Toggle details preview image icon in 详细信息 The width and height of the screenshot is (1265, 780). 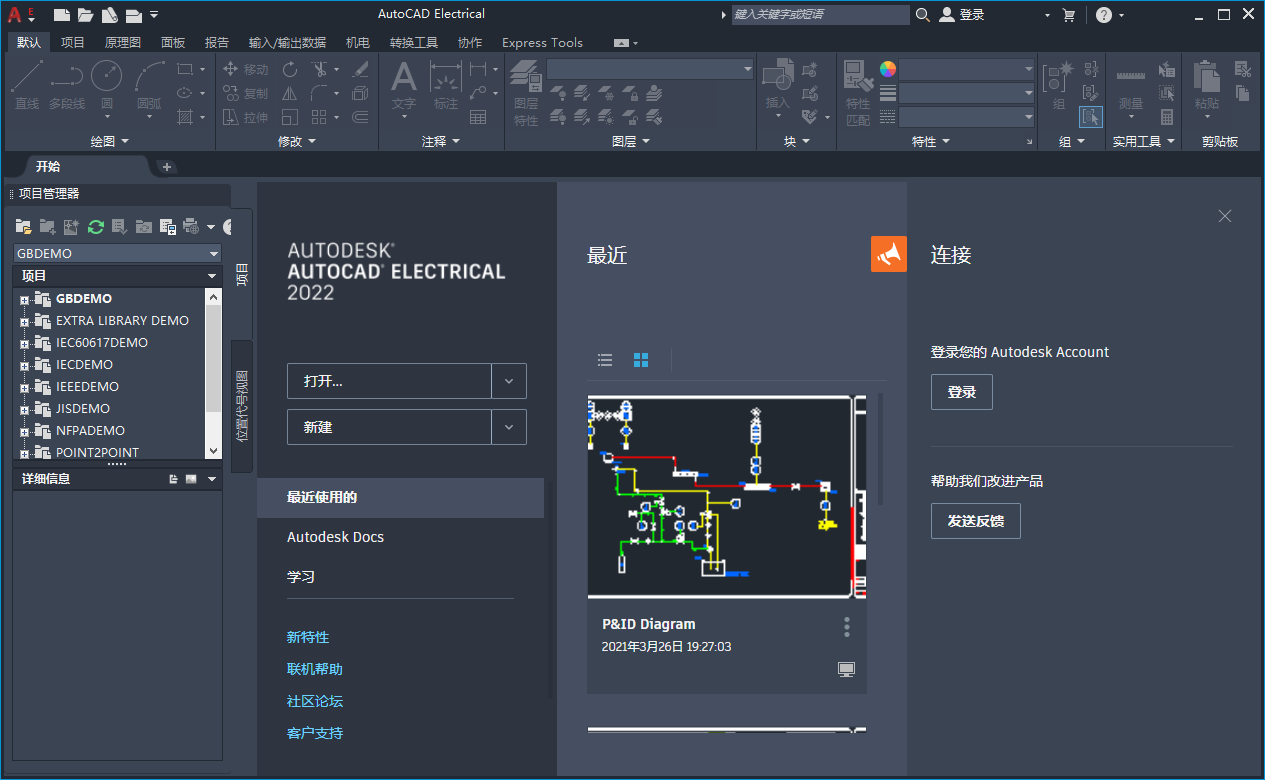(x=191, y=479)
